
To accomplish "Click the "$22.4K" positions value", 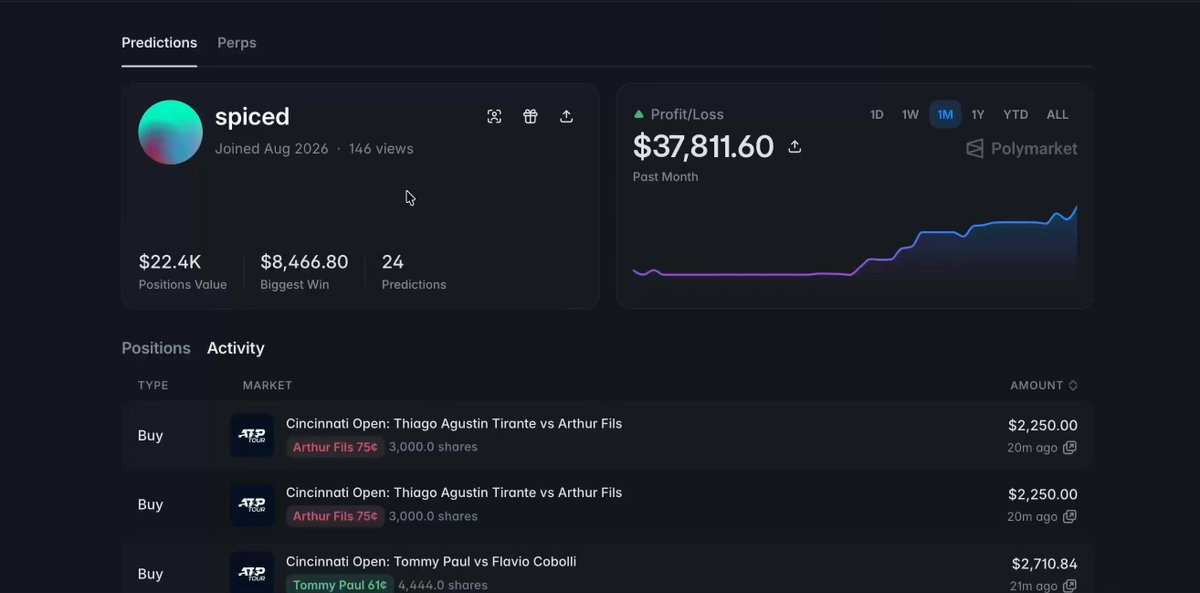I will point(170,262).
